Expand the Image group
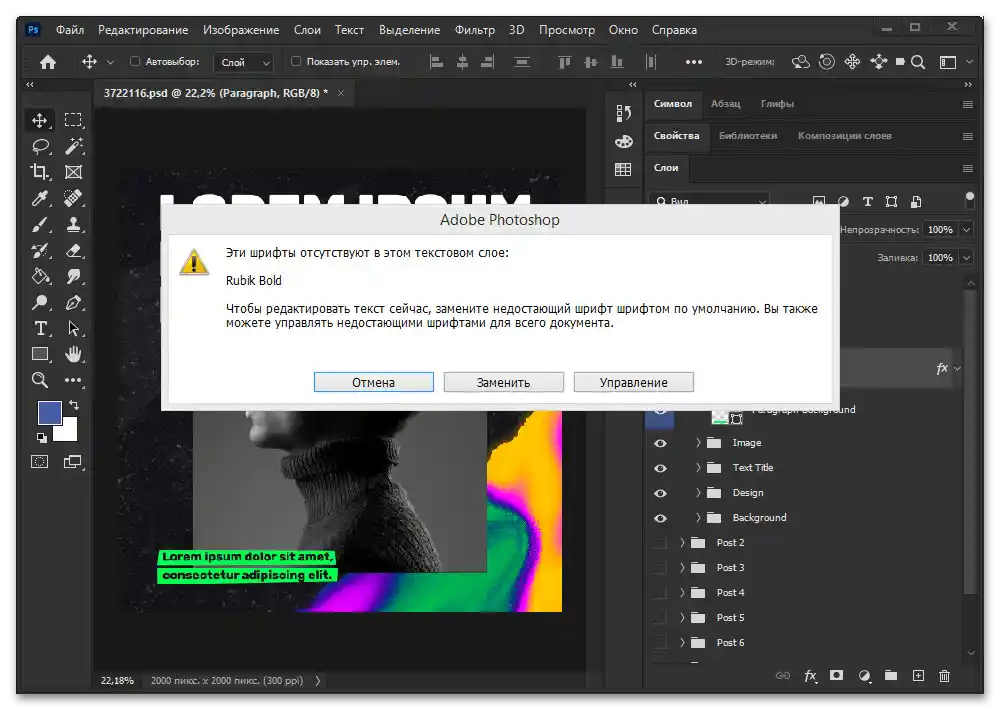Viewport: 1000px width, 710px height. coord(698,442)
